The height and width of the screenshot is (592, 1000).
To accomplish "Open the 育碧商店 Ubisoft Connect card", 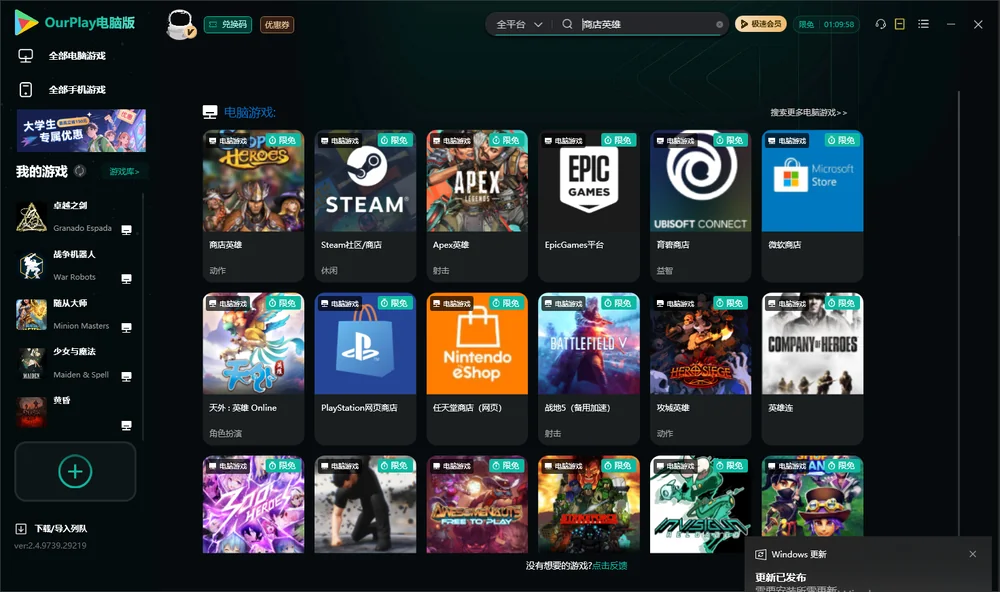I will tap(700, 205).
